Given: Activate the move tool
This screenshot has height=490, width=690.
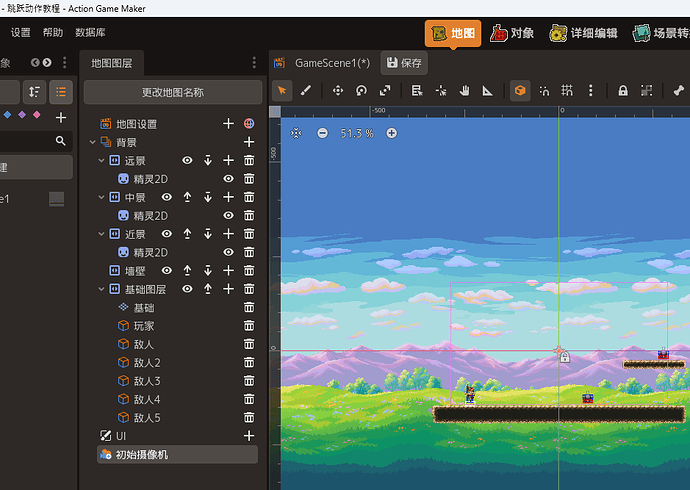Looking at the screenshot, I should [x=338, y=91].
